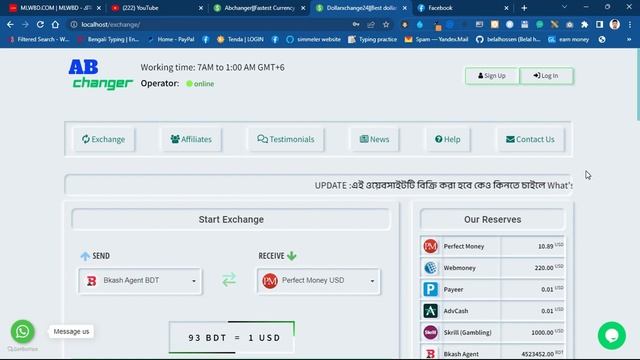Reload the page with refresh icon
Screen dimensions: 640x360
[40, 24]
